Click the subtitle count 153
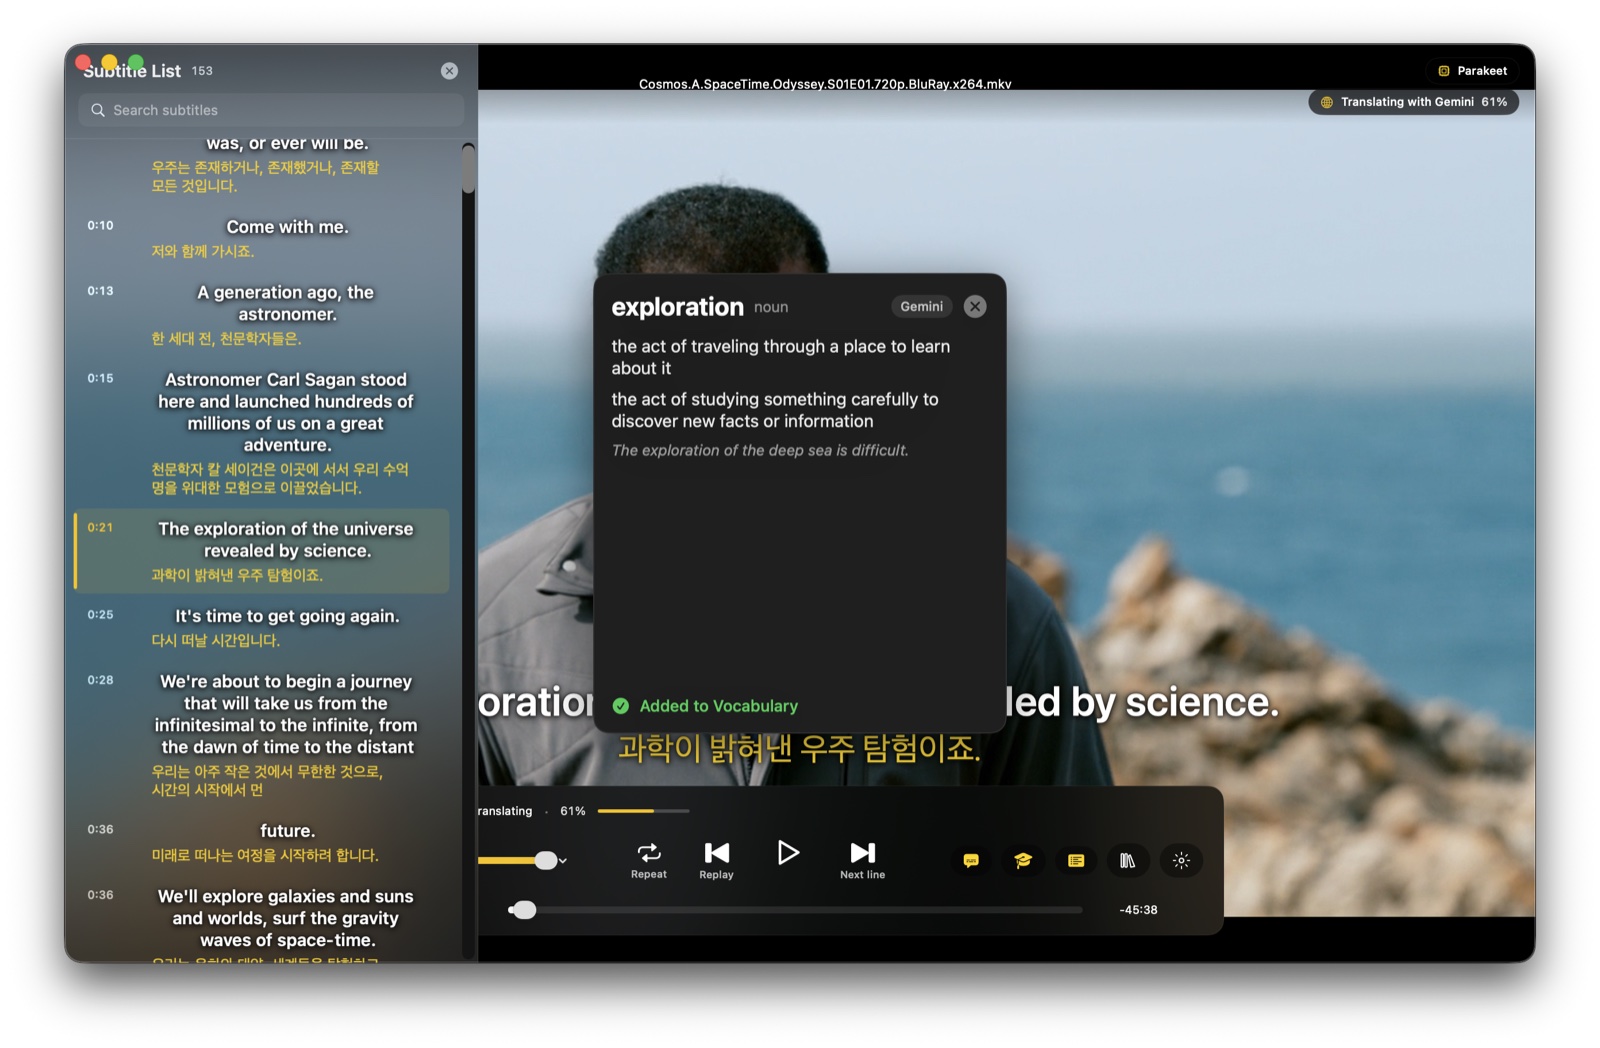This screenshot has width=1600, height=1048. pyautogui.click(x=202, y=71)
